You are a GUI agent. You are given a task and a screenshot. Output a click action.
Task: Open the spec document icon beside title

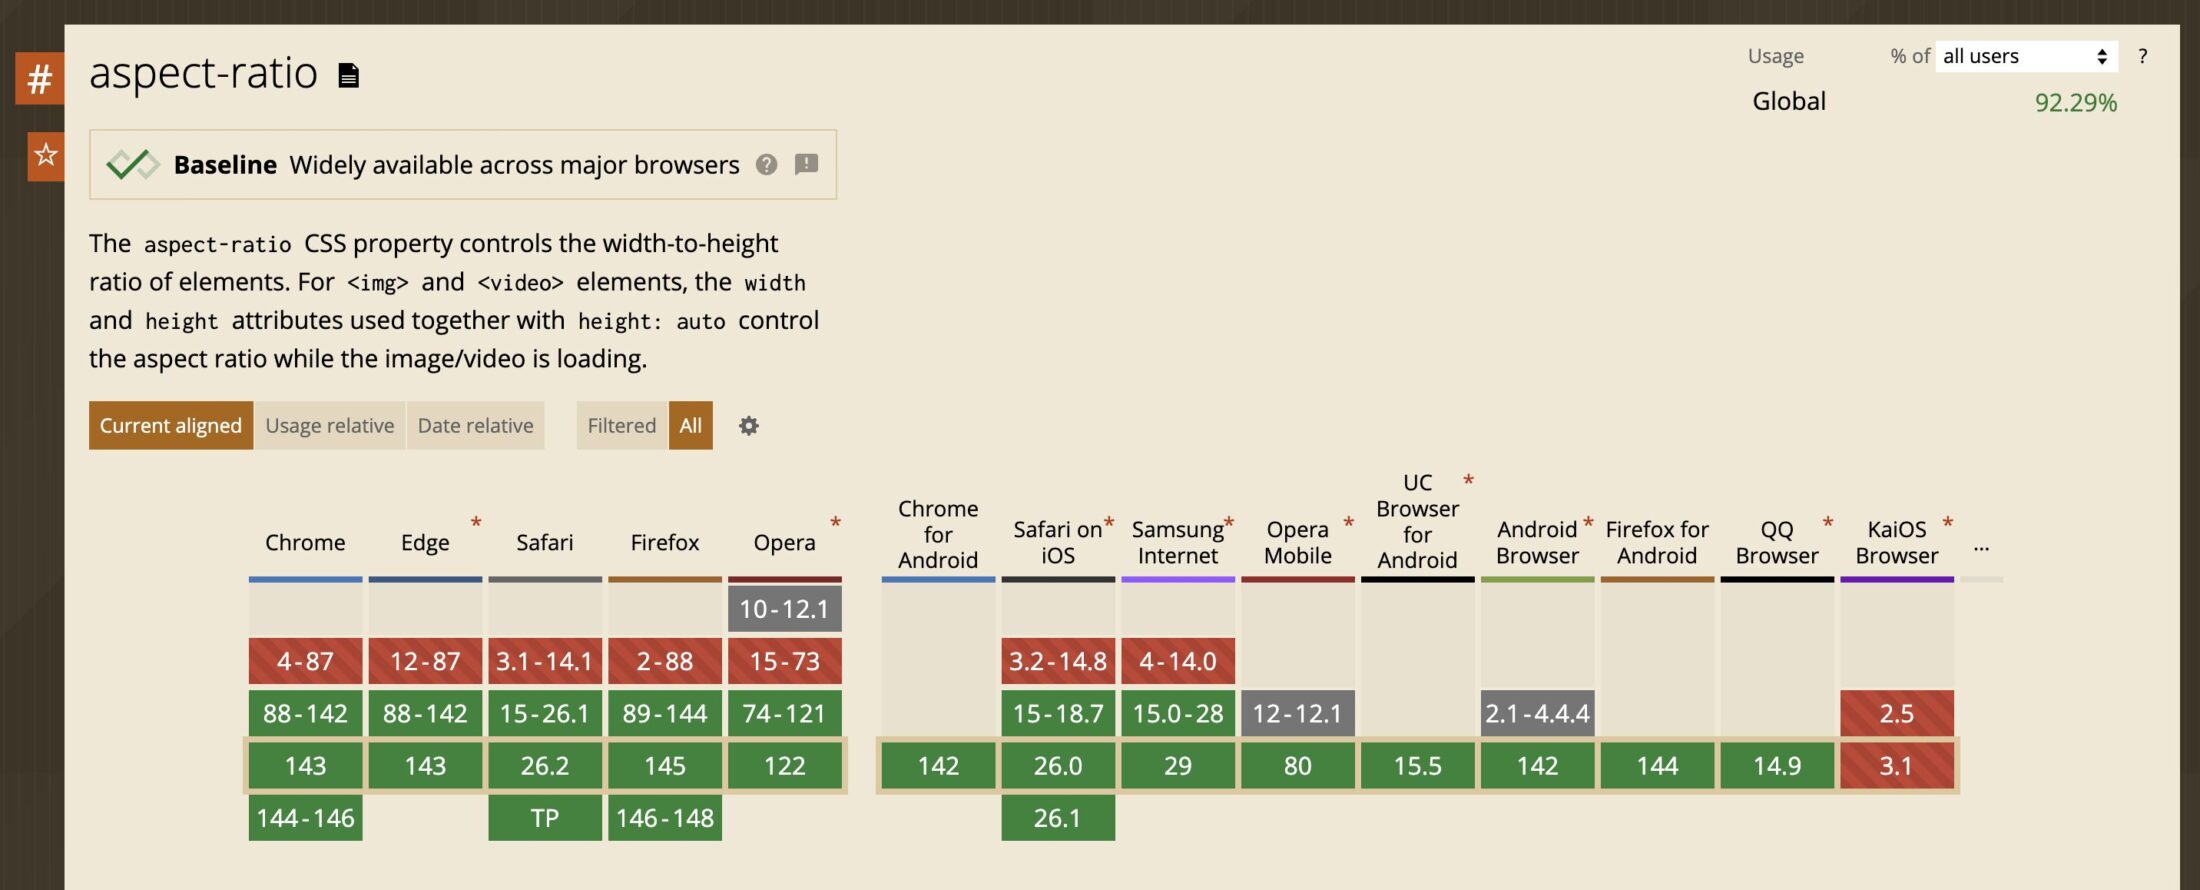(348, 76)
